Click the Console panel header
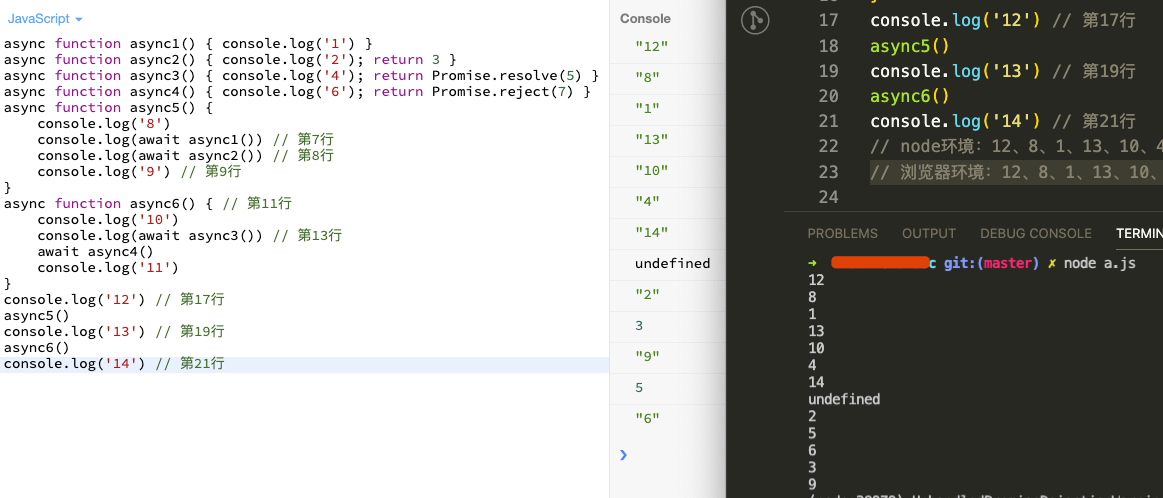The height and width of the screenshot is (498, 1163). [645, 19]
